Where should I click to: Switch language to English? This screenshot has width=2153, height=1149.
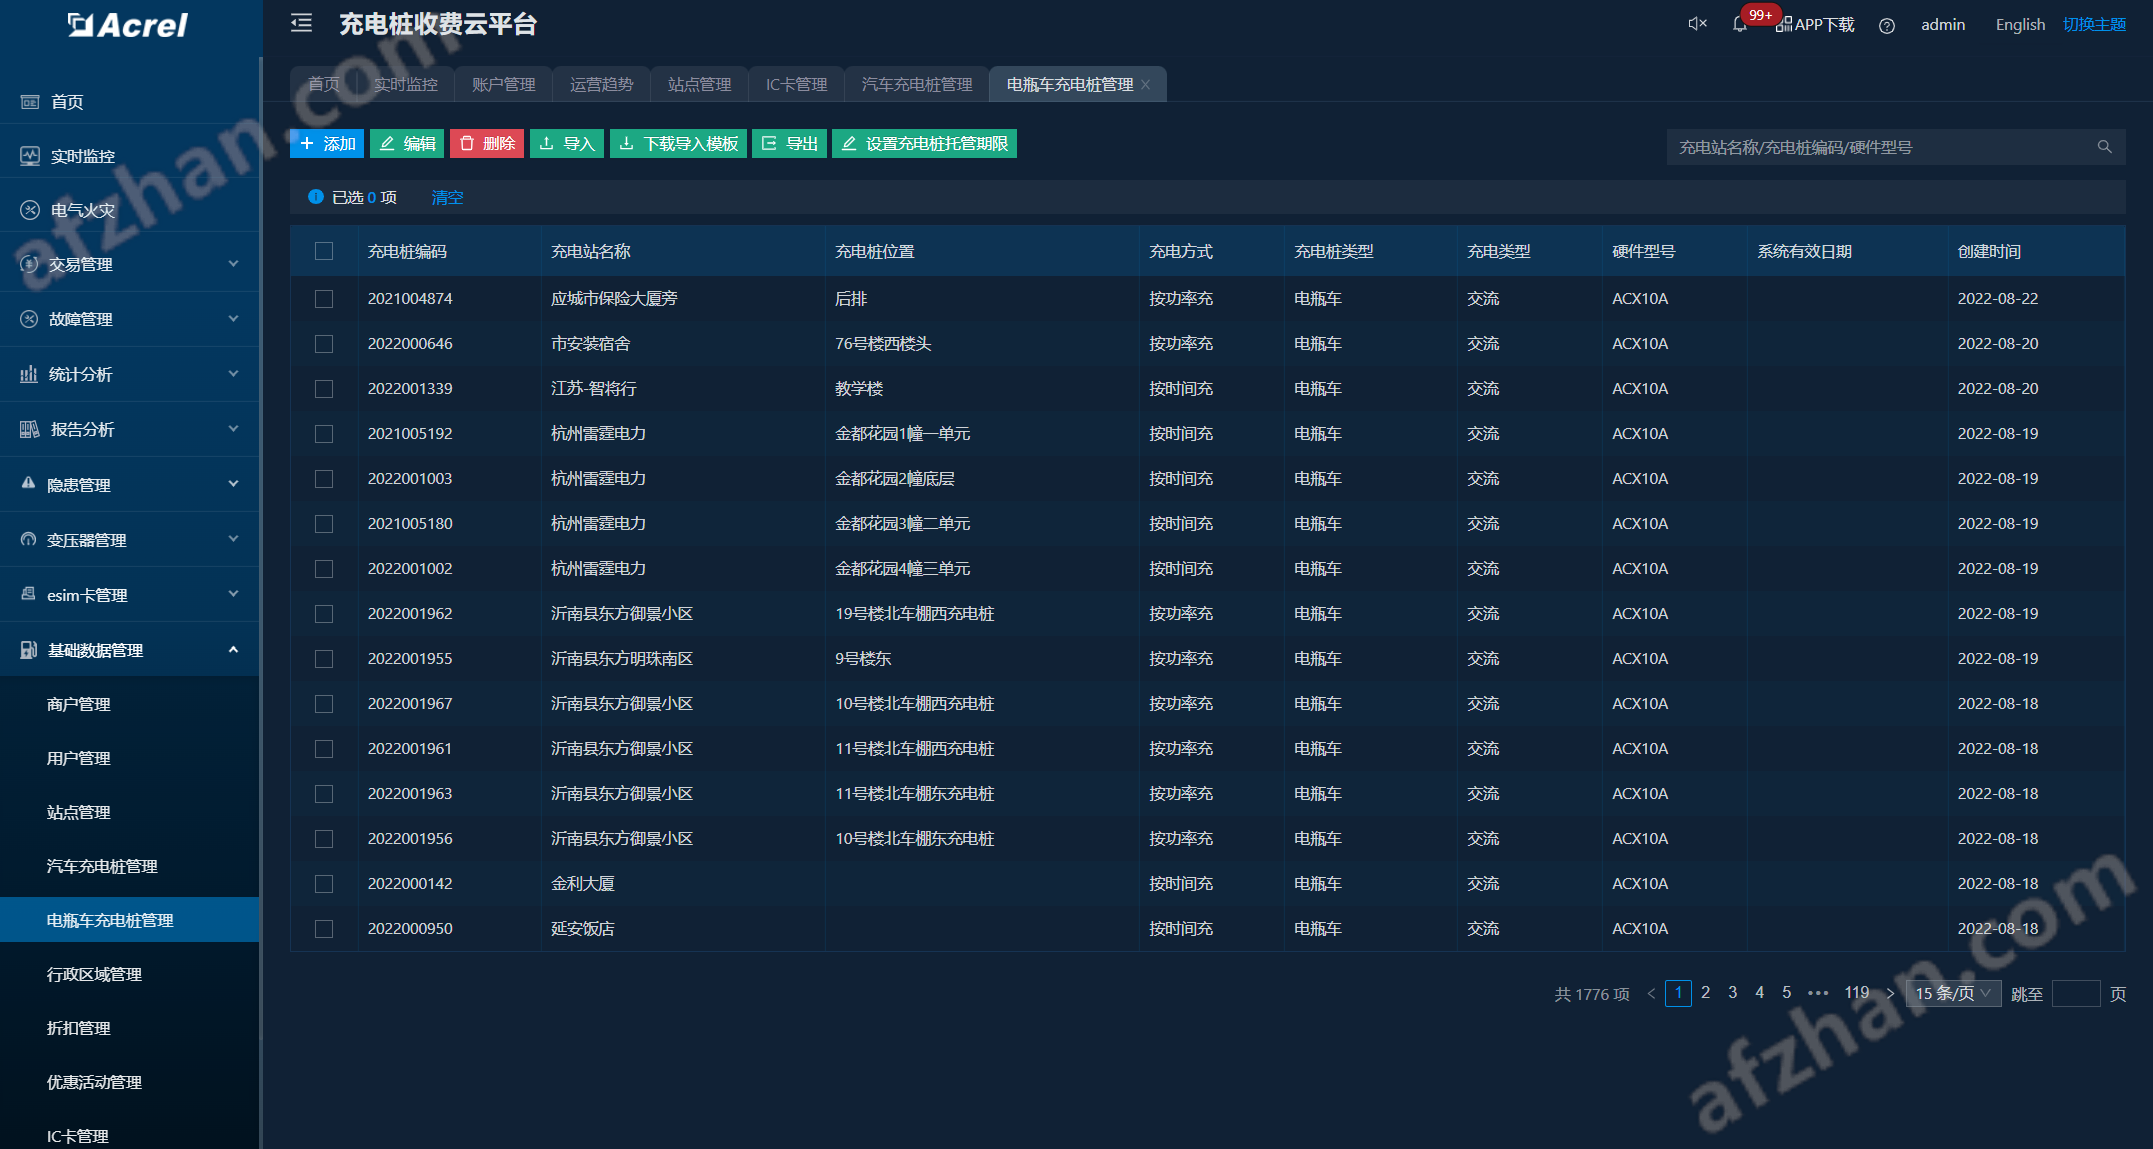pyautogui.click(x=2020, y=25)
